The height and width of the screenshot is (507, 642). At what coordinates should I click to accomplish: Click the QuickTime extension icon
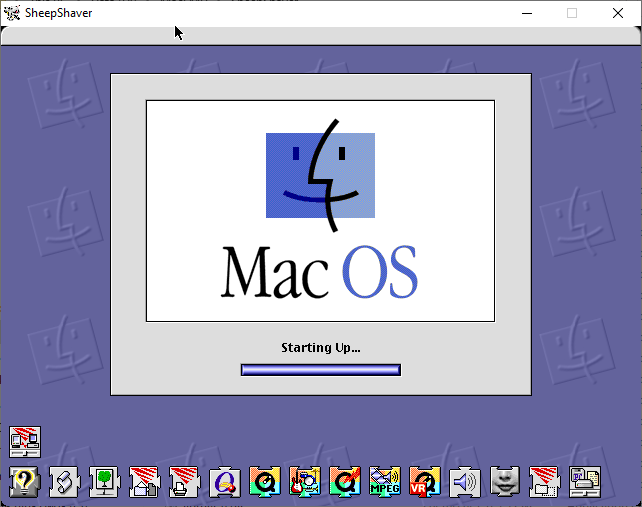coord(265,482)
